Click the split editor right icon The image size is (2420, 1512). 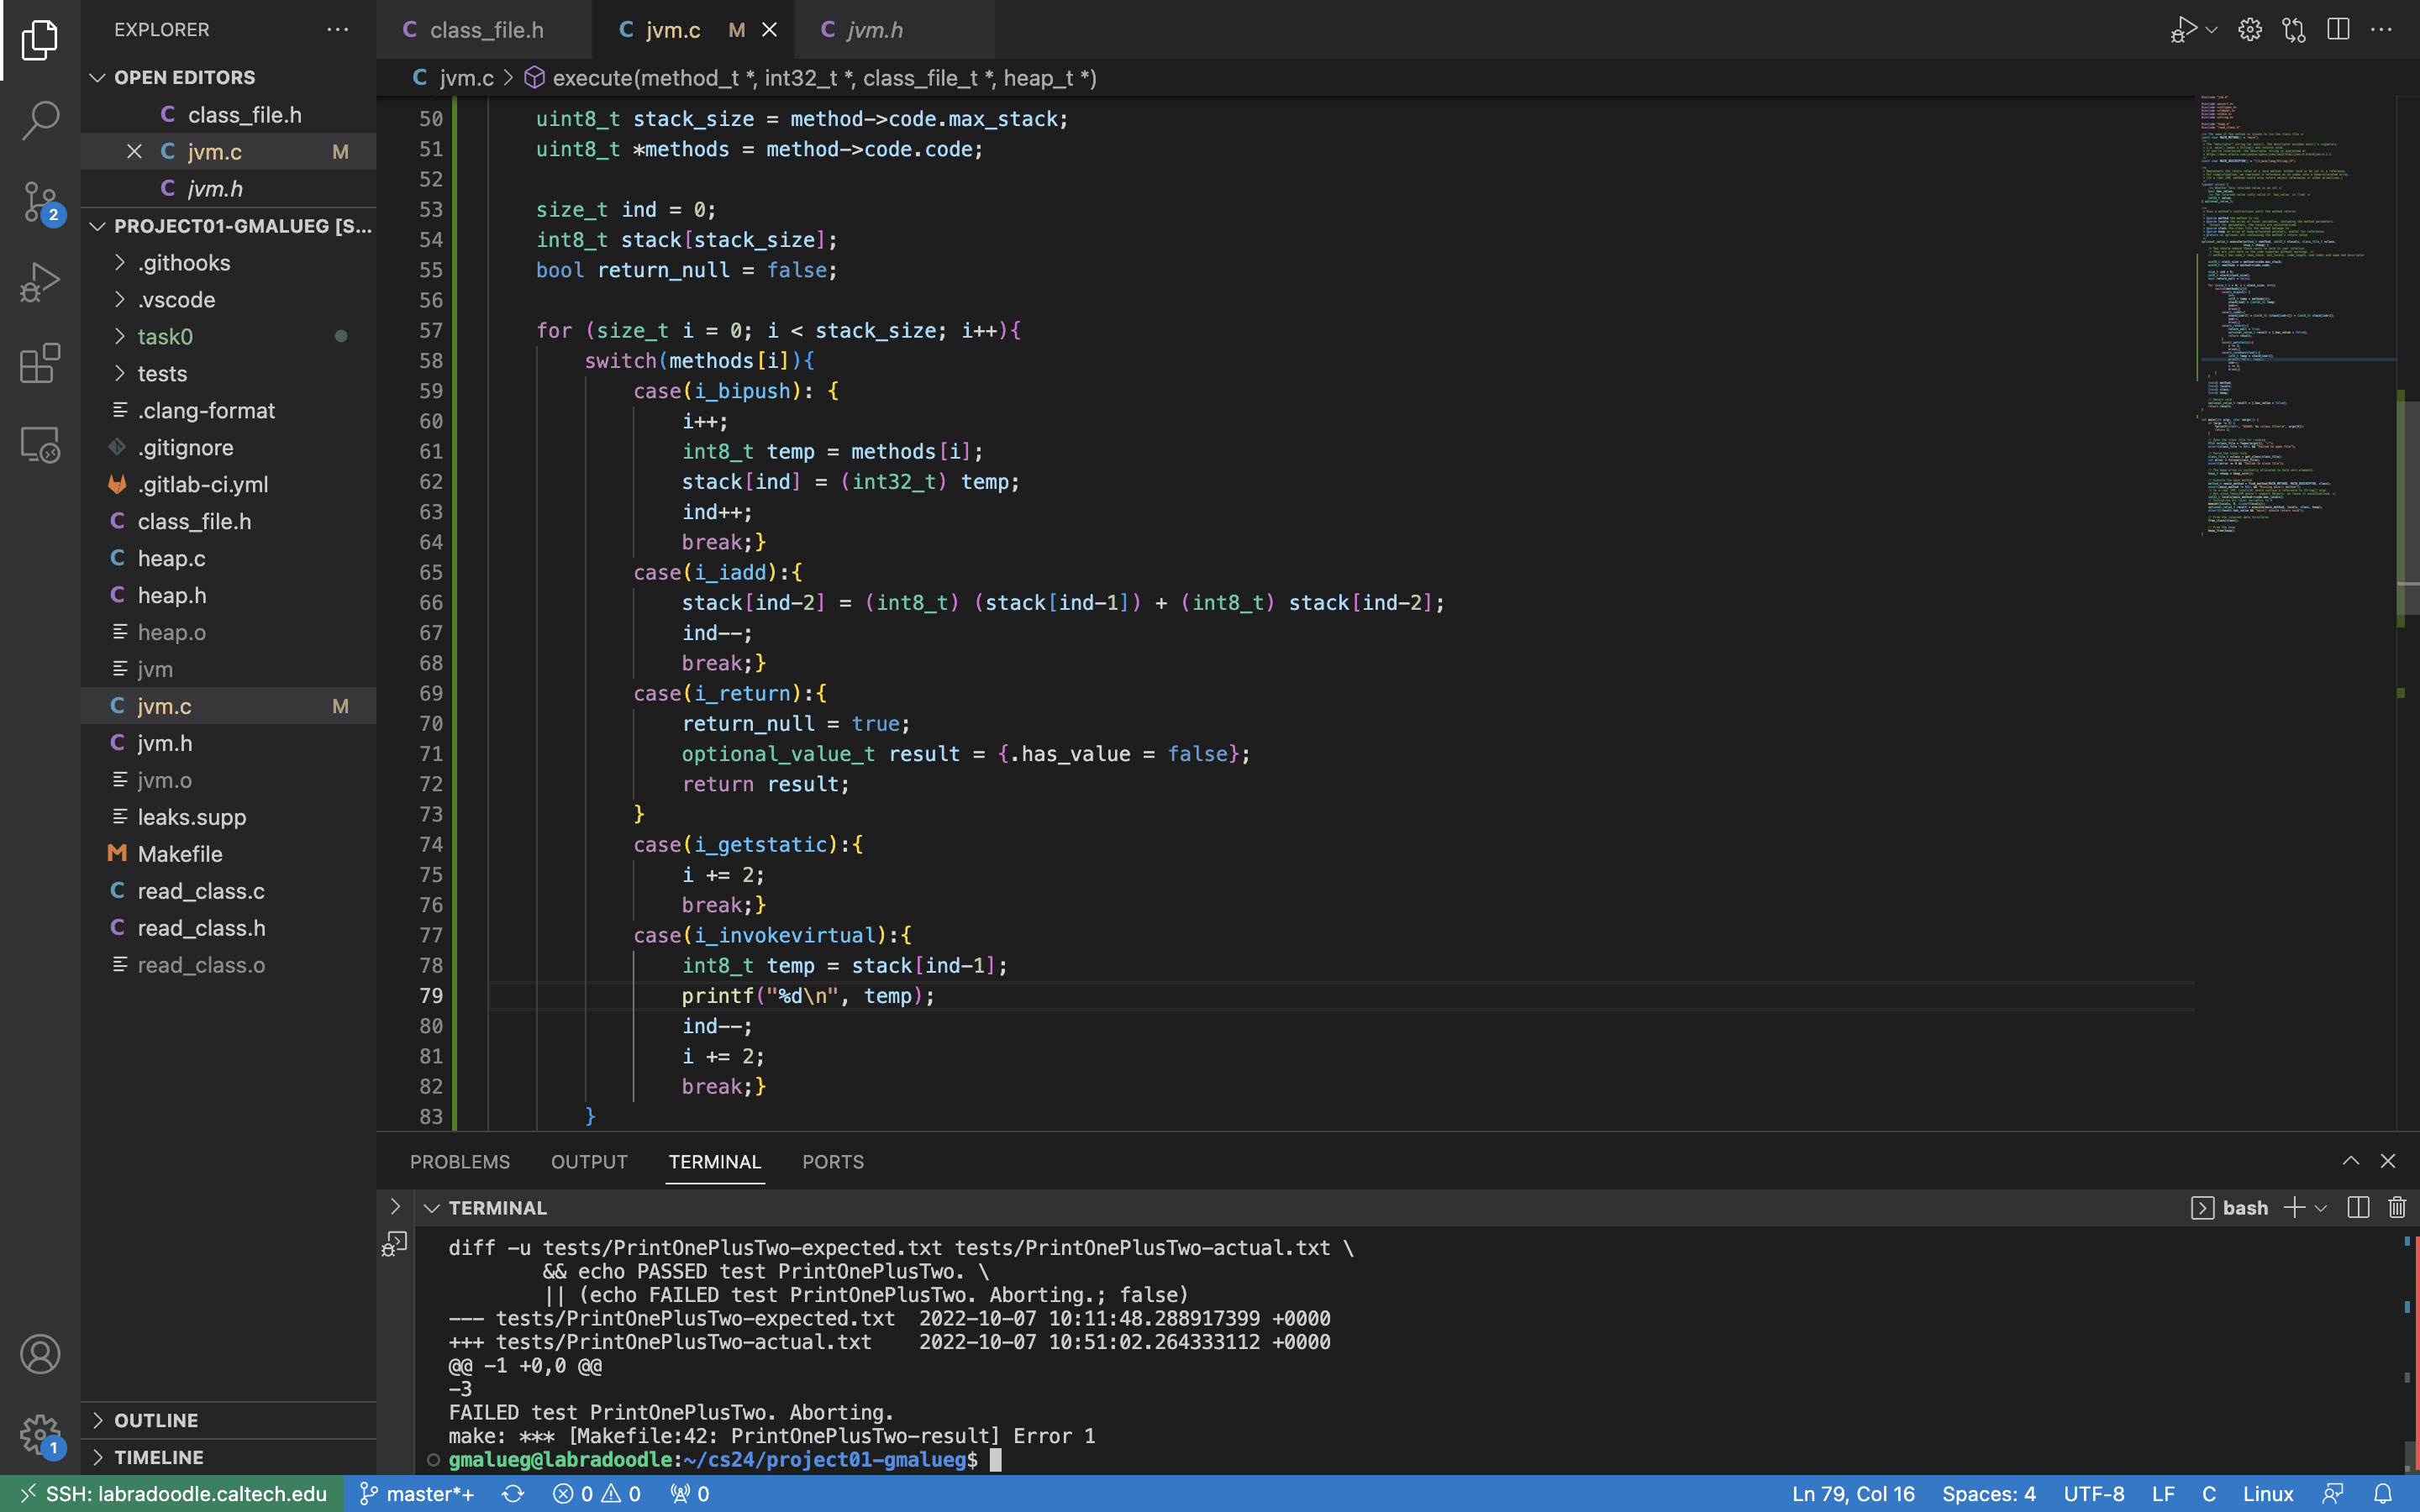pos(2337,30)
